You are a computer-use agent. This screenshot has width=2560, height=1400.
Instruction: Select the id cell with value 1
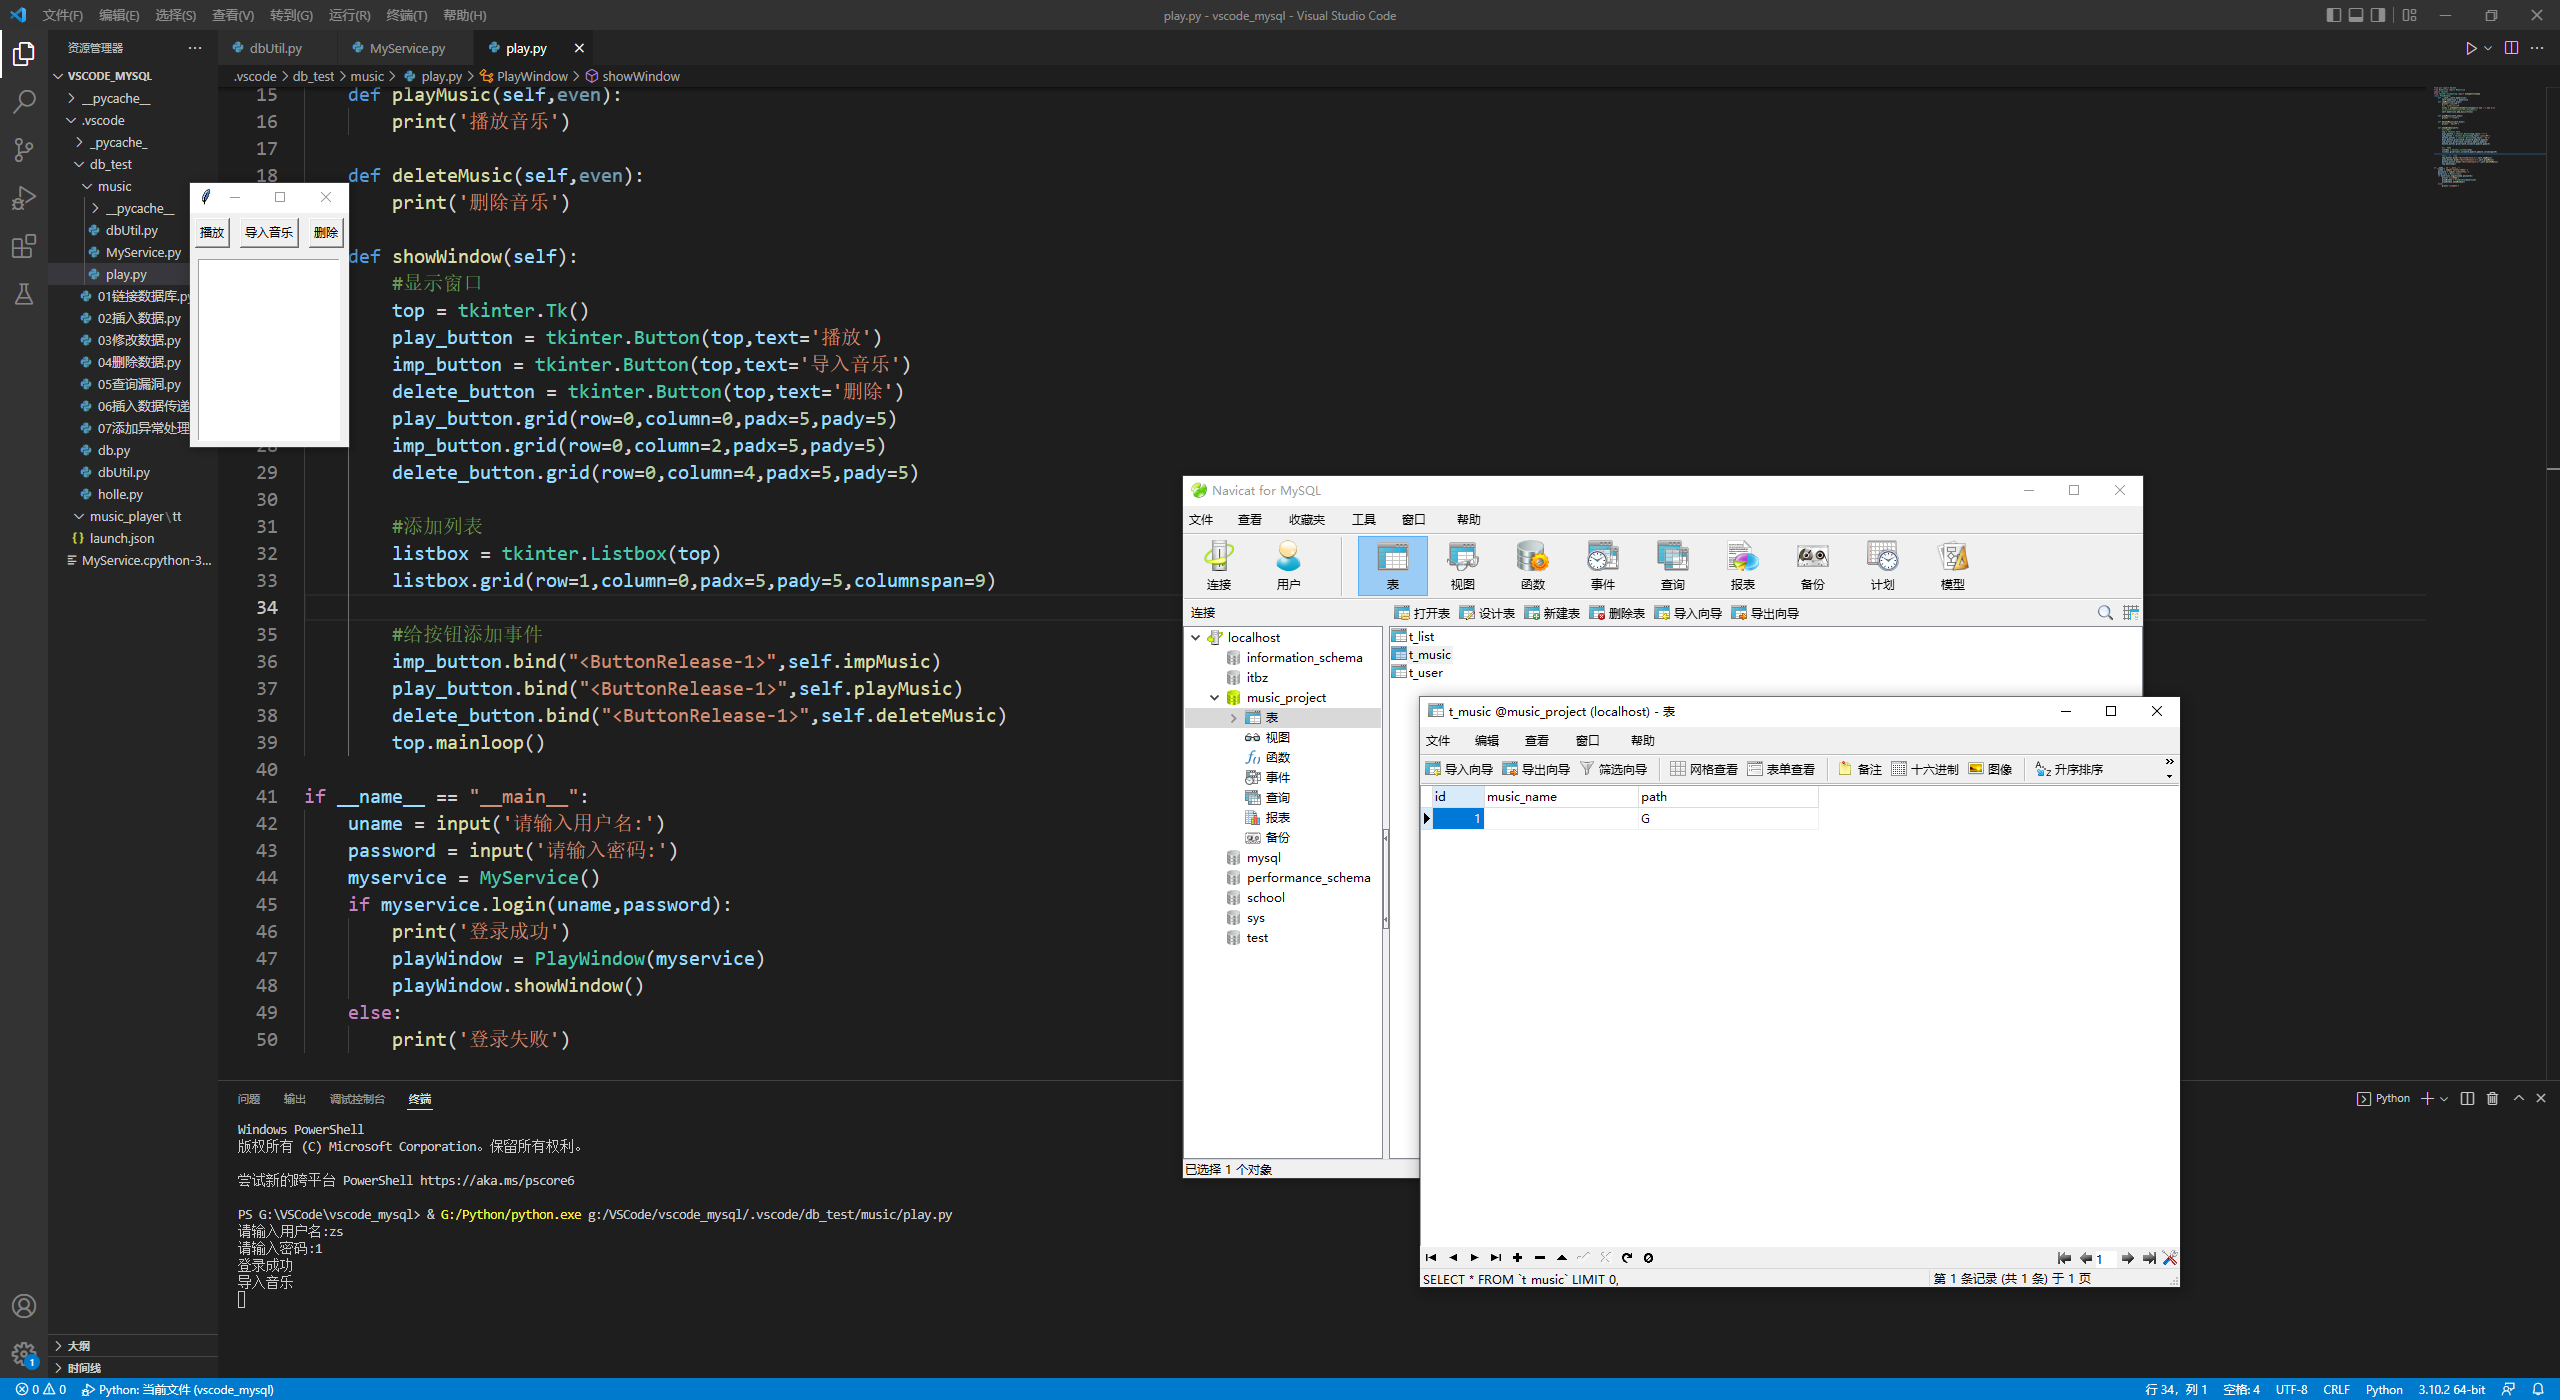pos(1459,818)
